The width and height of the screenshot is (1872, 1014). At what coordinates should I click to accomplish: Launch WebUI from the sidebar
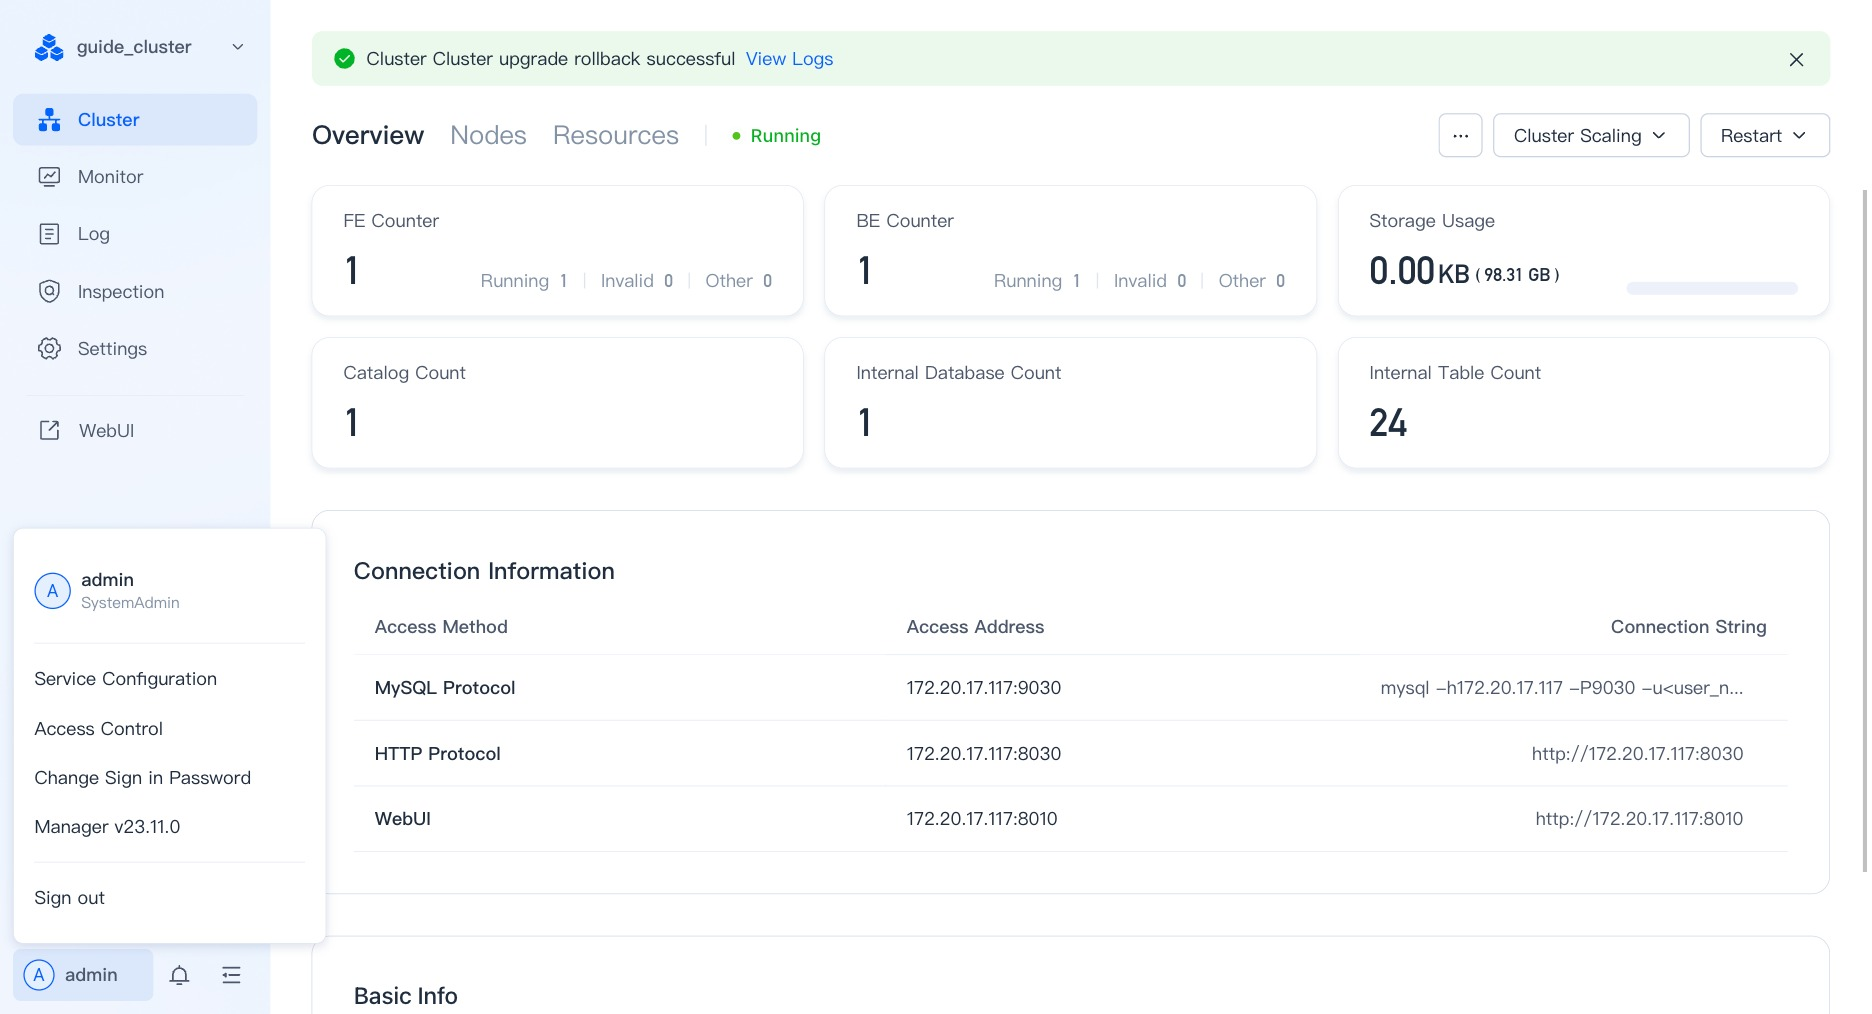point(135,430)
